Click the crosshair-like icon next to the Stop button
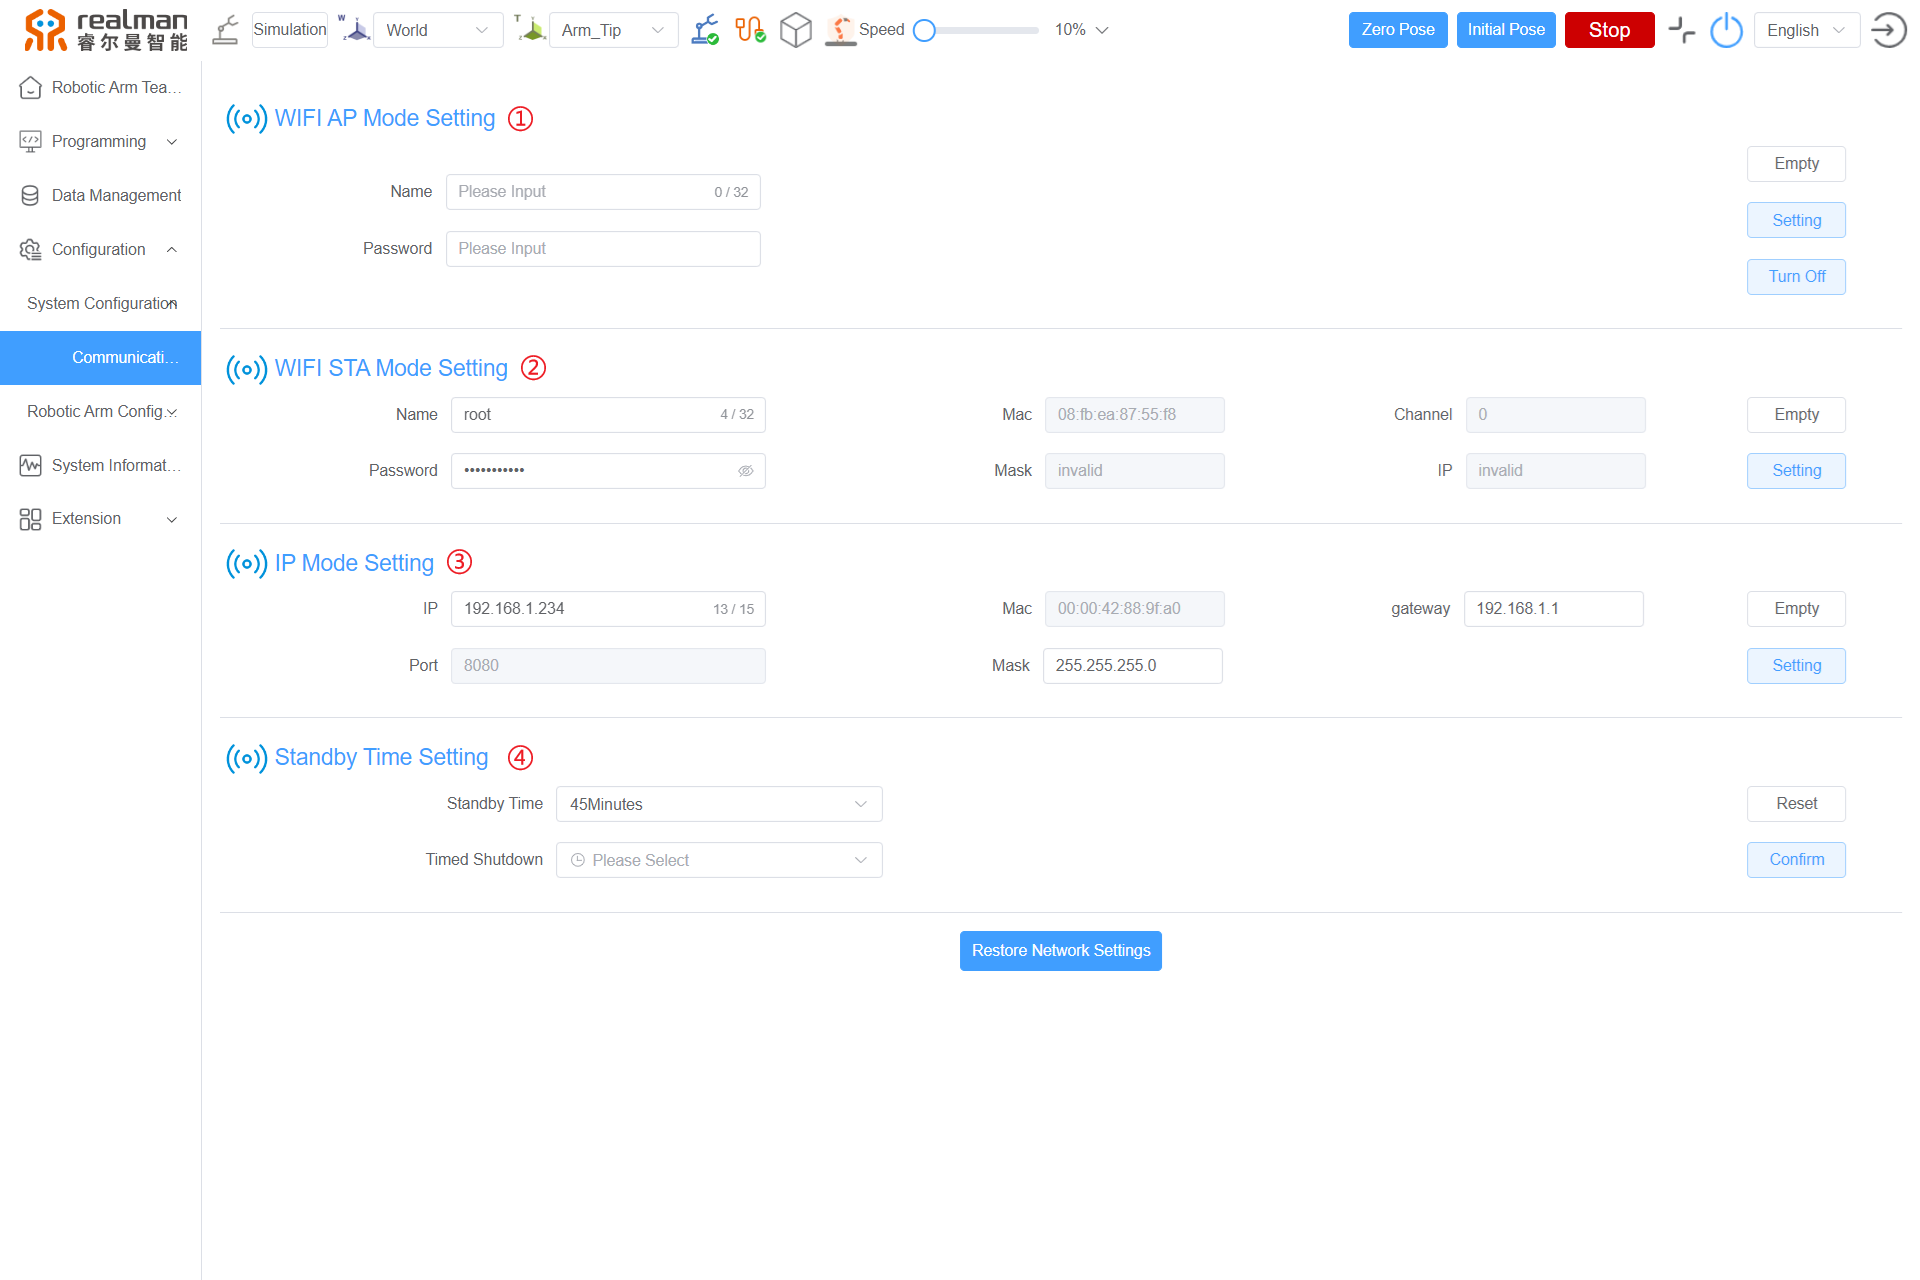 (x=1682, y=30)
